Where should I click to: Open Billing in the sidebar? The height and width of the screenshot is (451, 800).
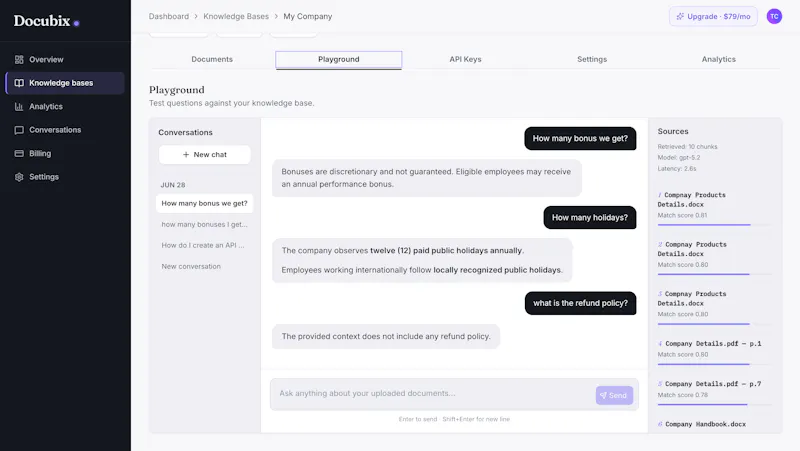(x=65, y=154)
